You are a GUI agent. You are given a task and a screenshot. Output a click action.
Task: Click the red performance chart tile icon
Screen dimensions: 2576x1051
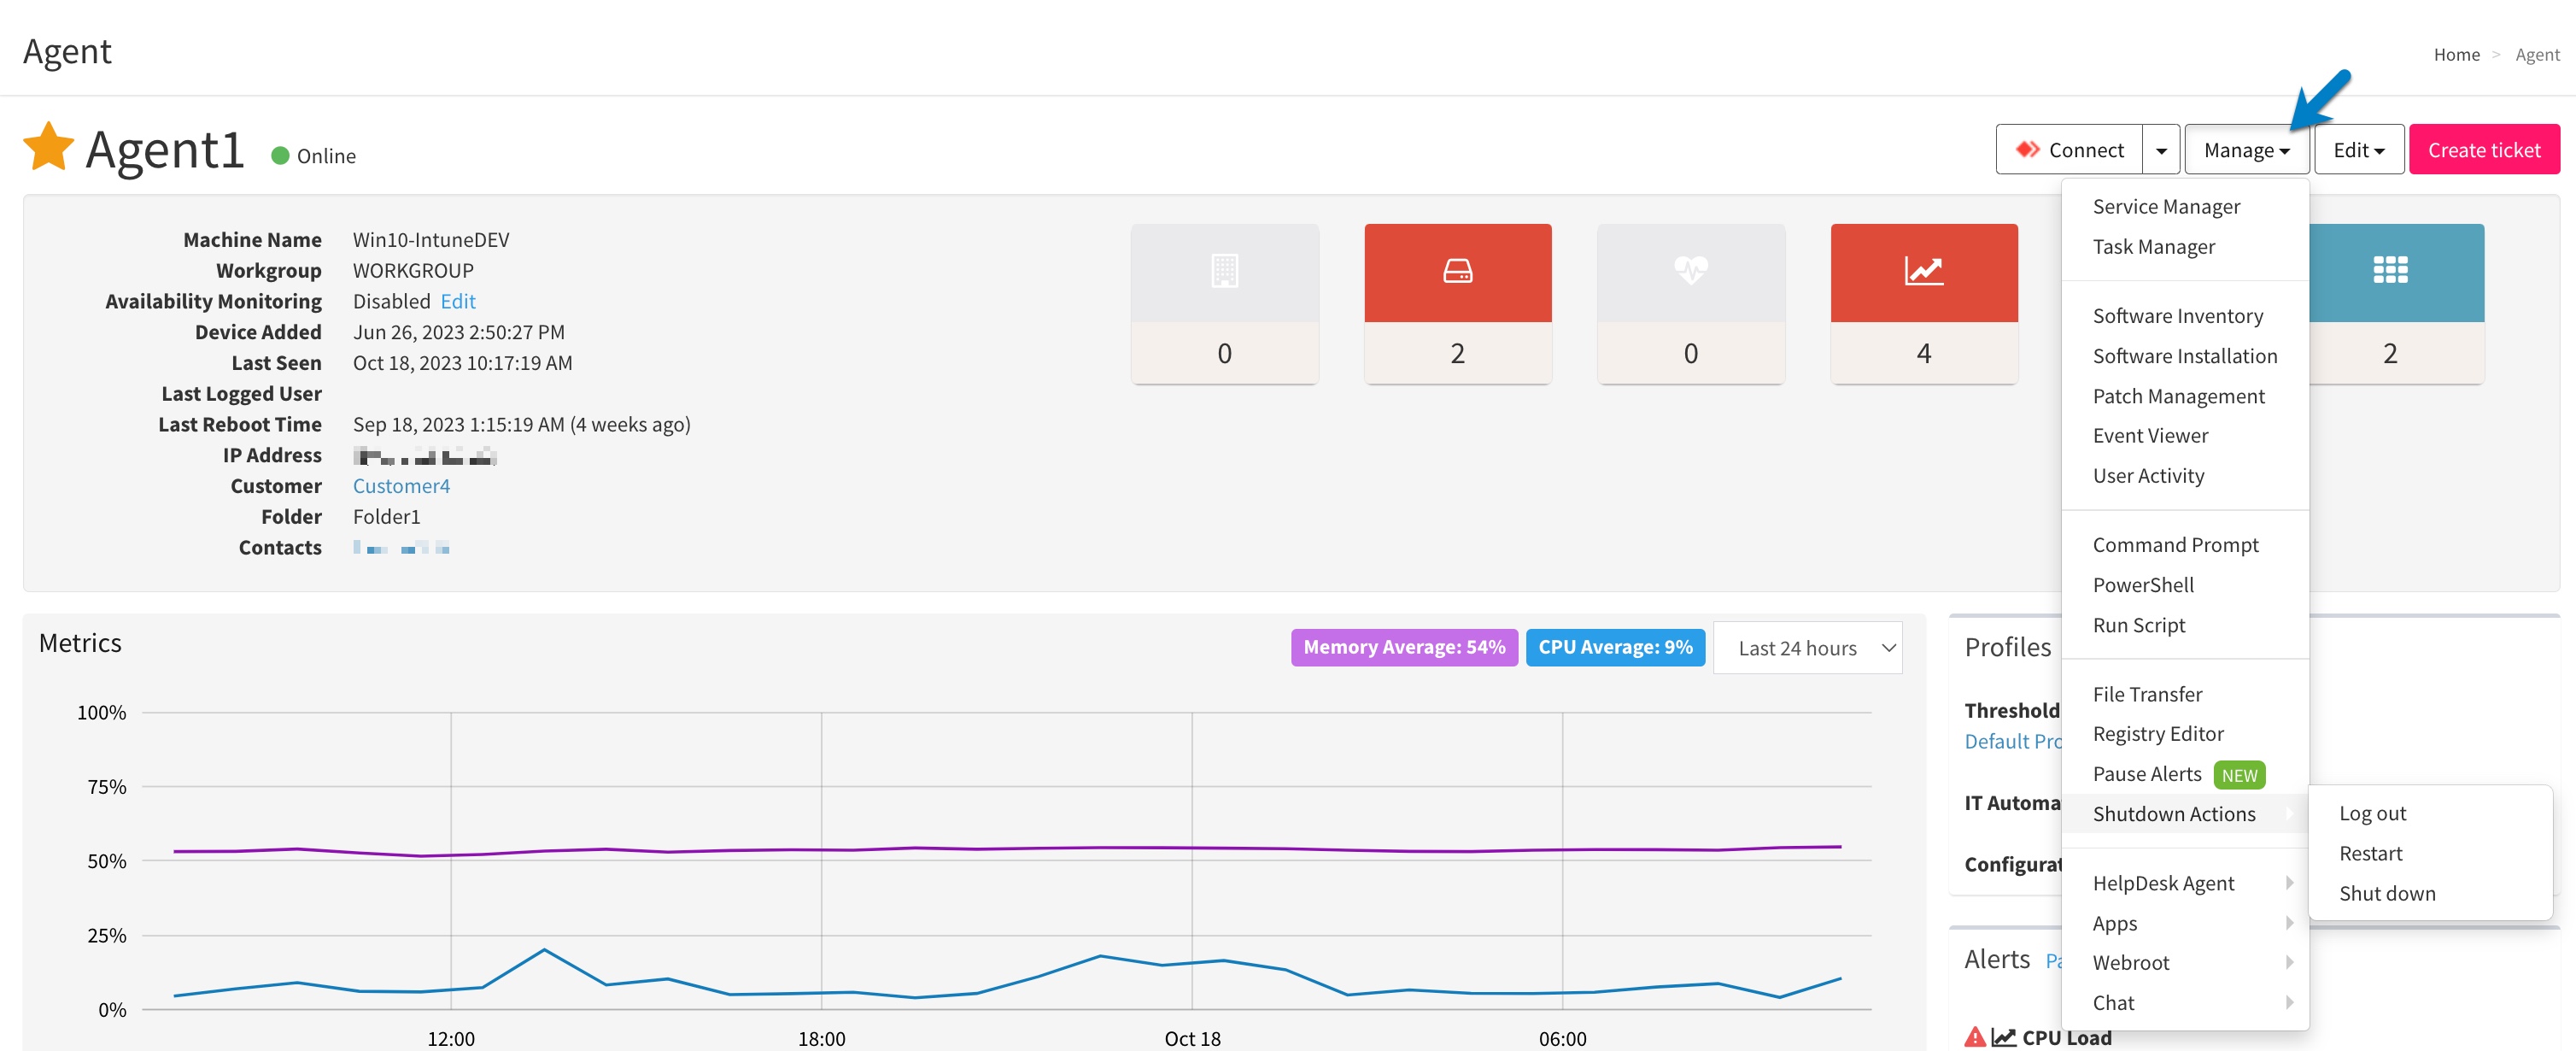coord(1924,271)
